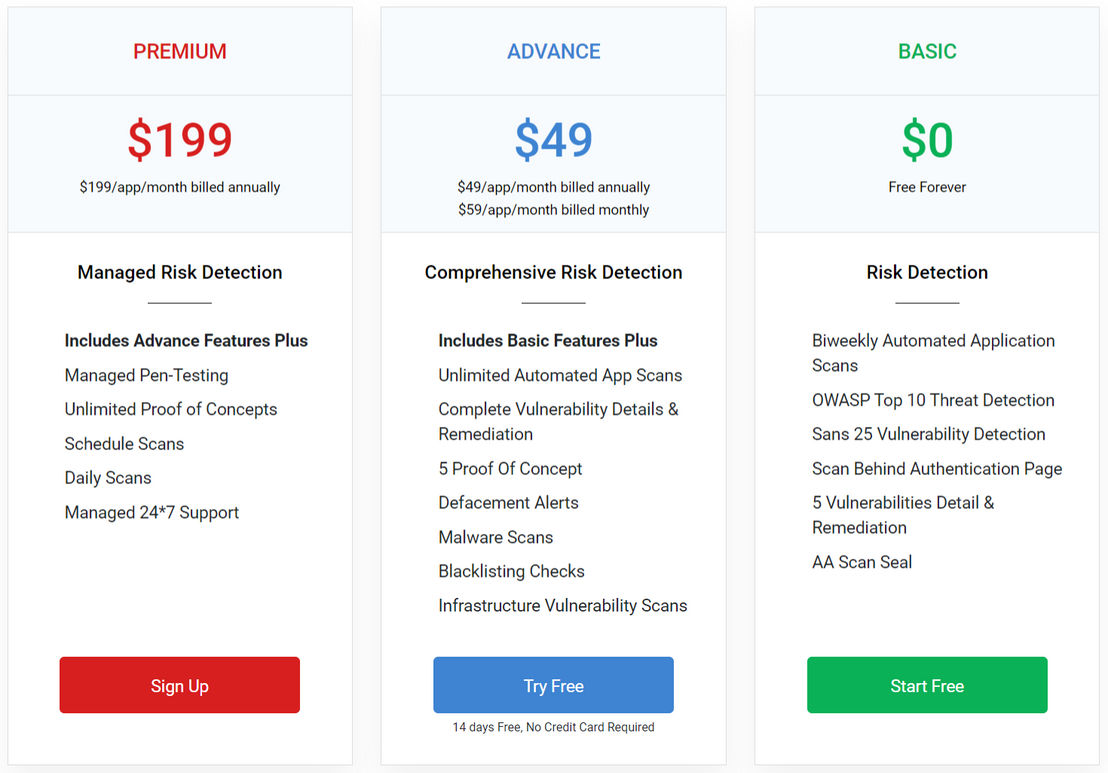The height and width of the screenshot is (773, 1108).
Task: Click Comprehensive Risk Detection title
Action: coord(553,272)
